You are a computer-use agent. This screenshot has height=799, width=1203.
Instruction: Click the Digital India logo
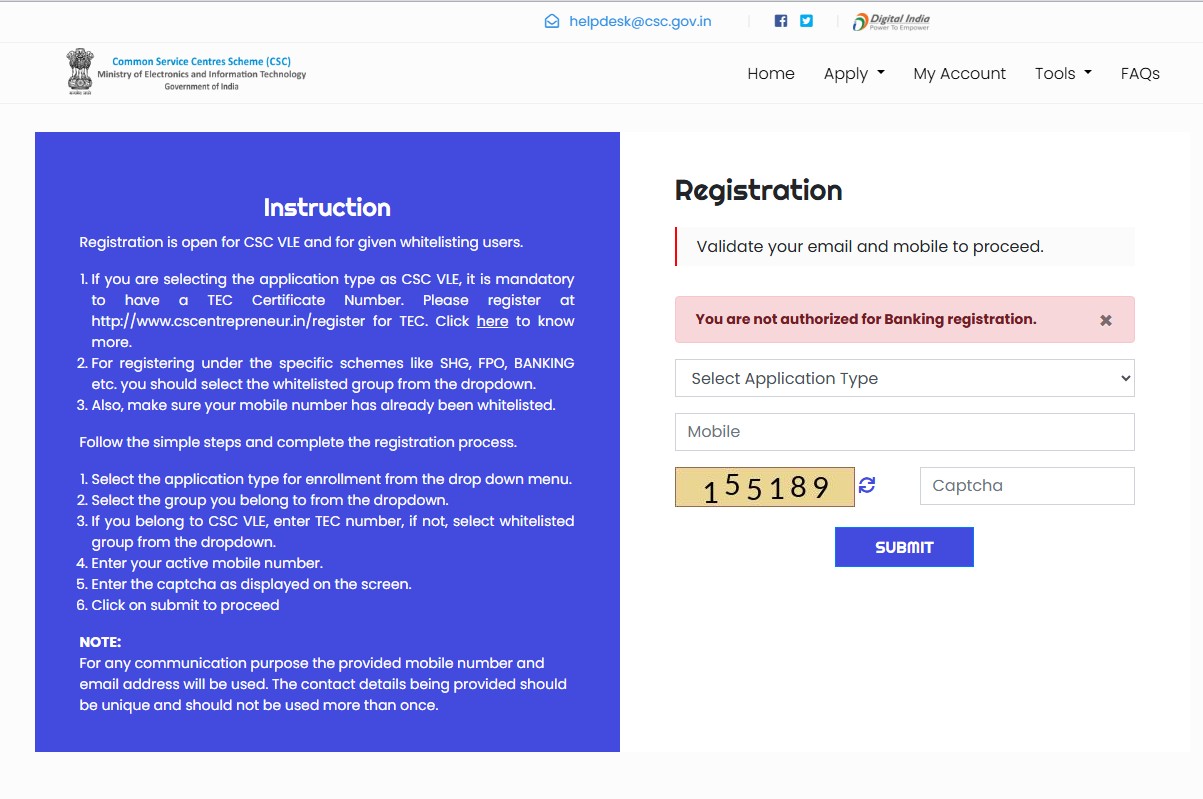point(891,21)
